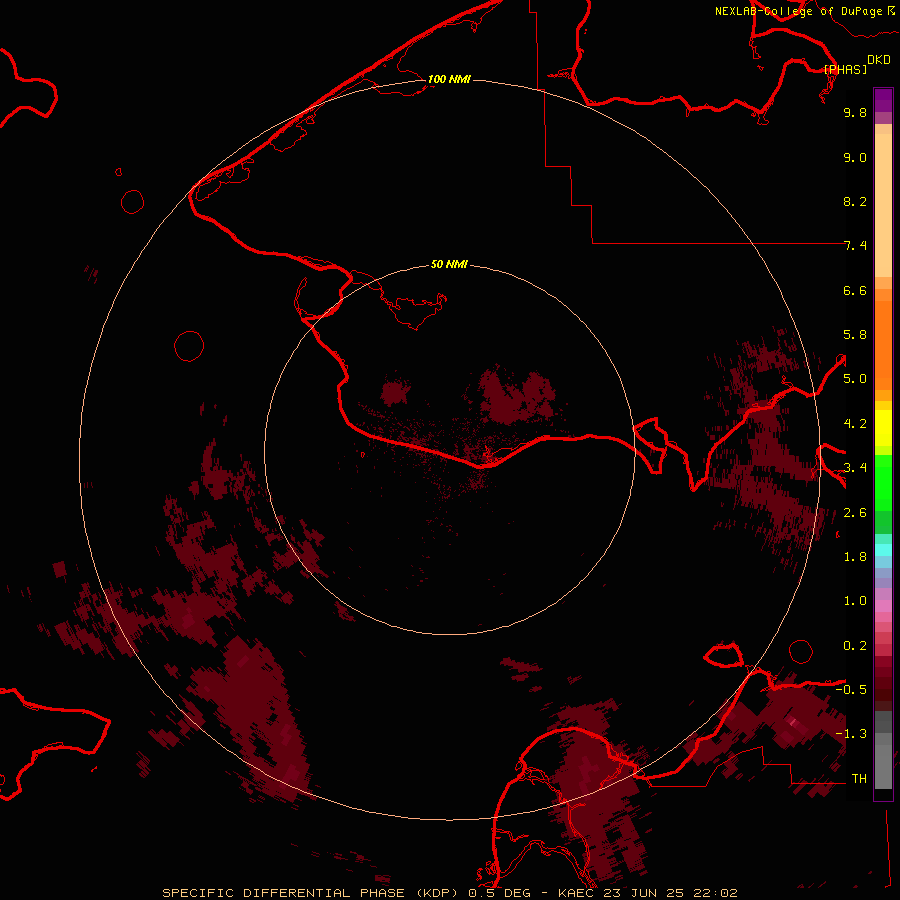Pick the pale peach segment beside 8.2
This screenshot has width=900, height=900.
point(883,205)
